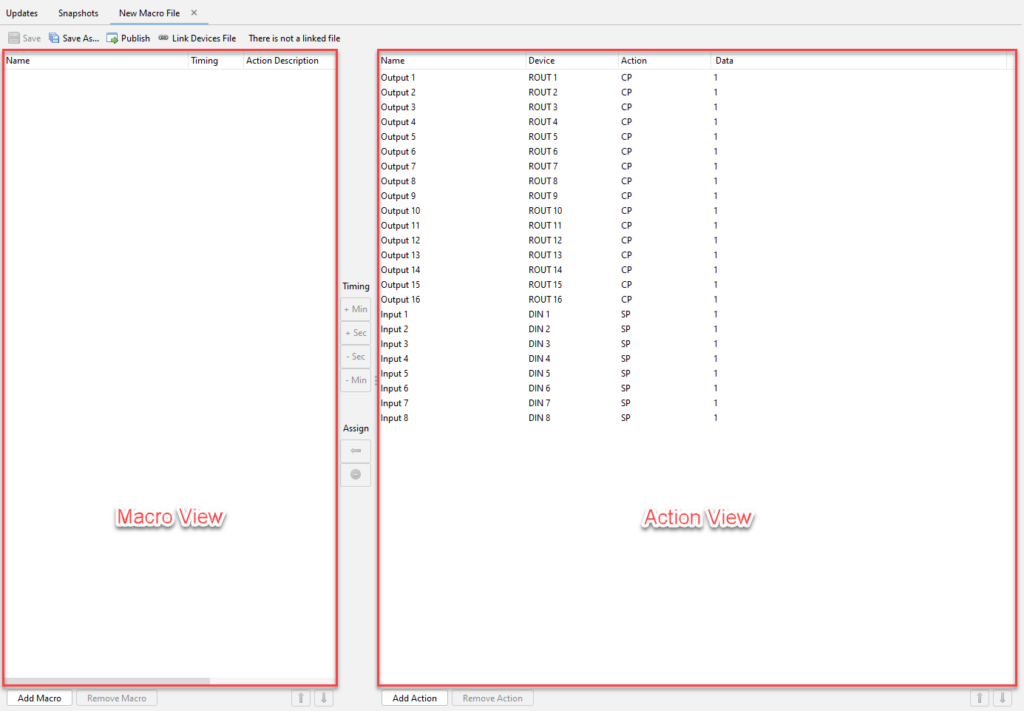The image size is (1024, 711).
Task: Click the Remove Action button
Action: pyautogui.click(x=492, y=698)
